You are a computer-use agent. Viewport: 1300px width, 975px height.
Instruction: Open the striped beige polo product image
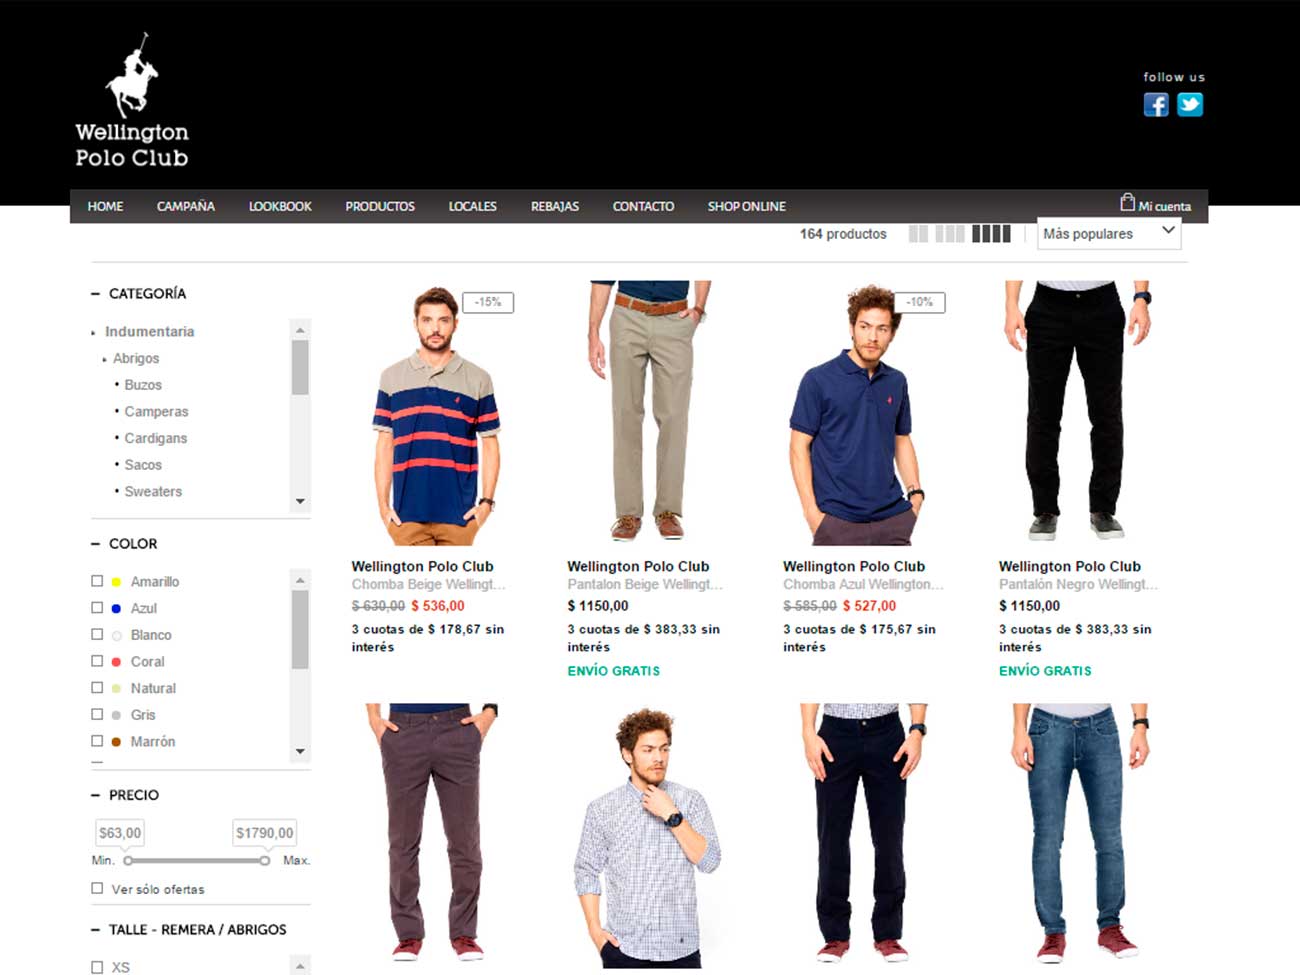(436, 414)
